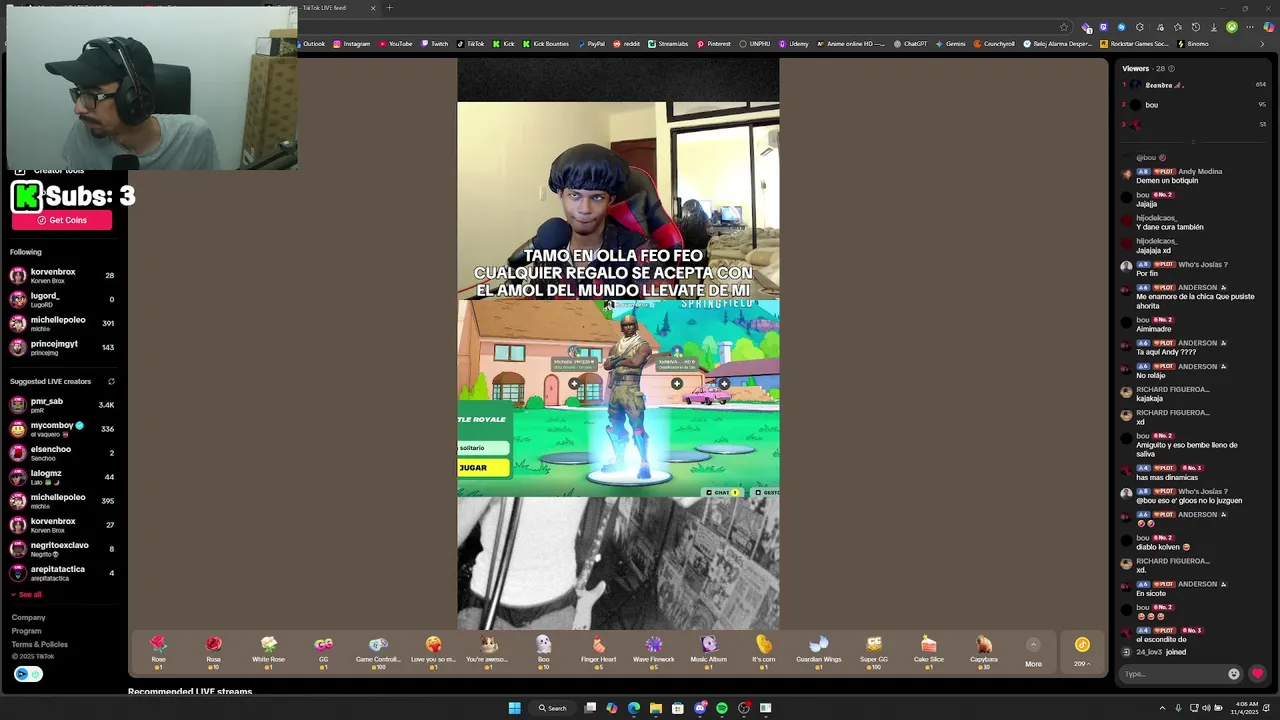The image size is (1280, 720).
Task: Send the Cake Slice gift
Action: click(928, 651)
